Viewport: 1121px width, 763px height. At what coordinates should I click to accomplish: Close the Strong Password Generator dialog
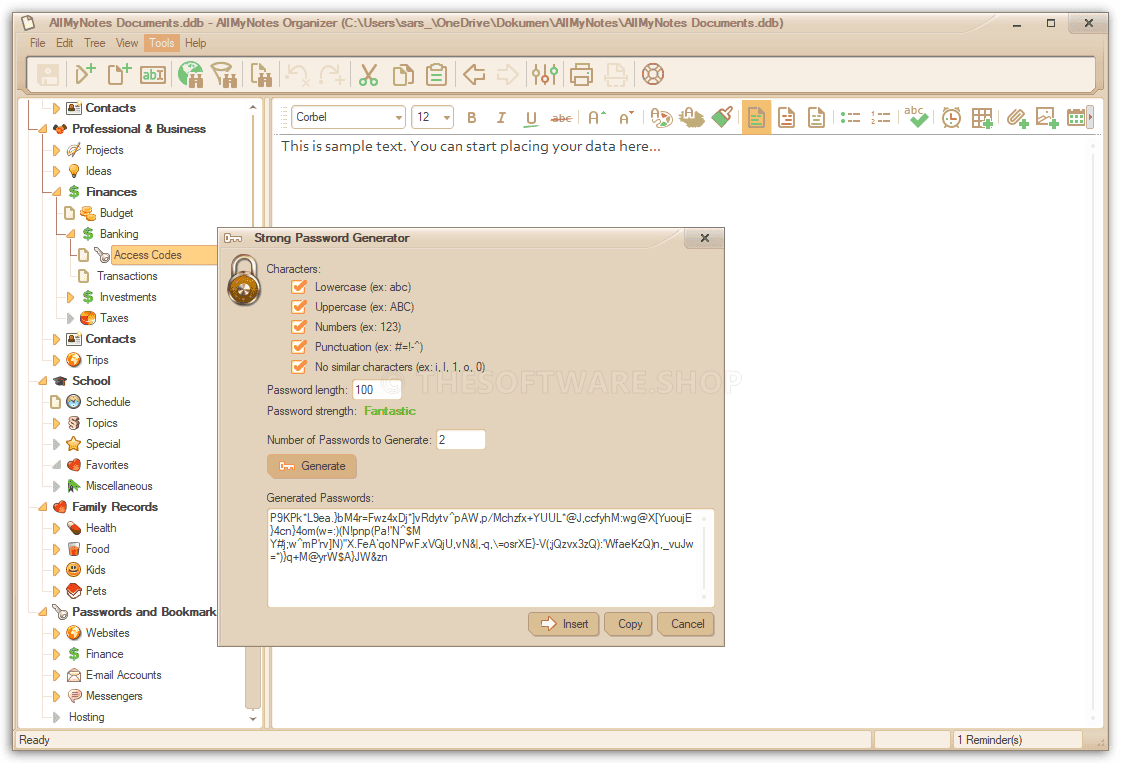pyautogui.click(x=705, y=238)
